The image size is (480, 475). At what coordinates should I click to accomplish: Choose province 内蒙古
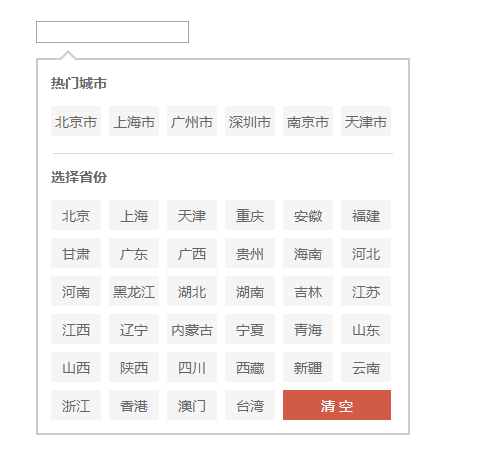[192, 329]
